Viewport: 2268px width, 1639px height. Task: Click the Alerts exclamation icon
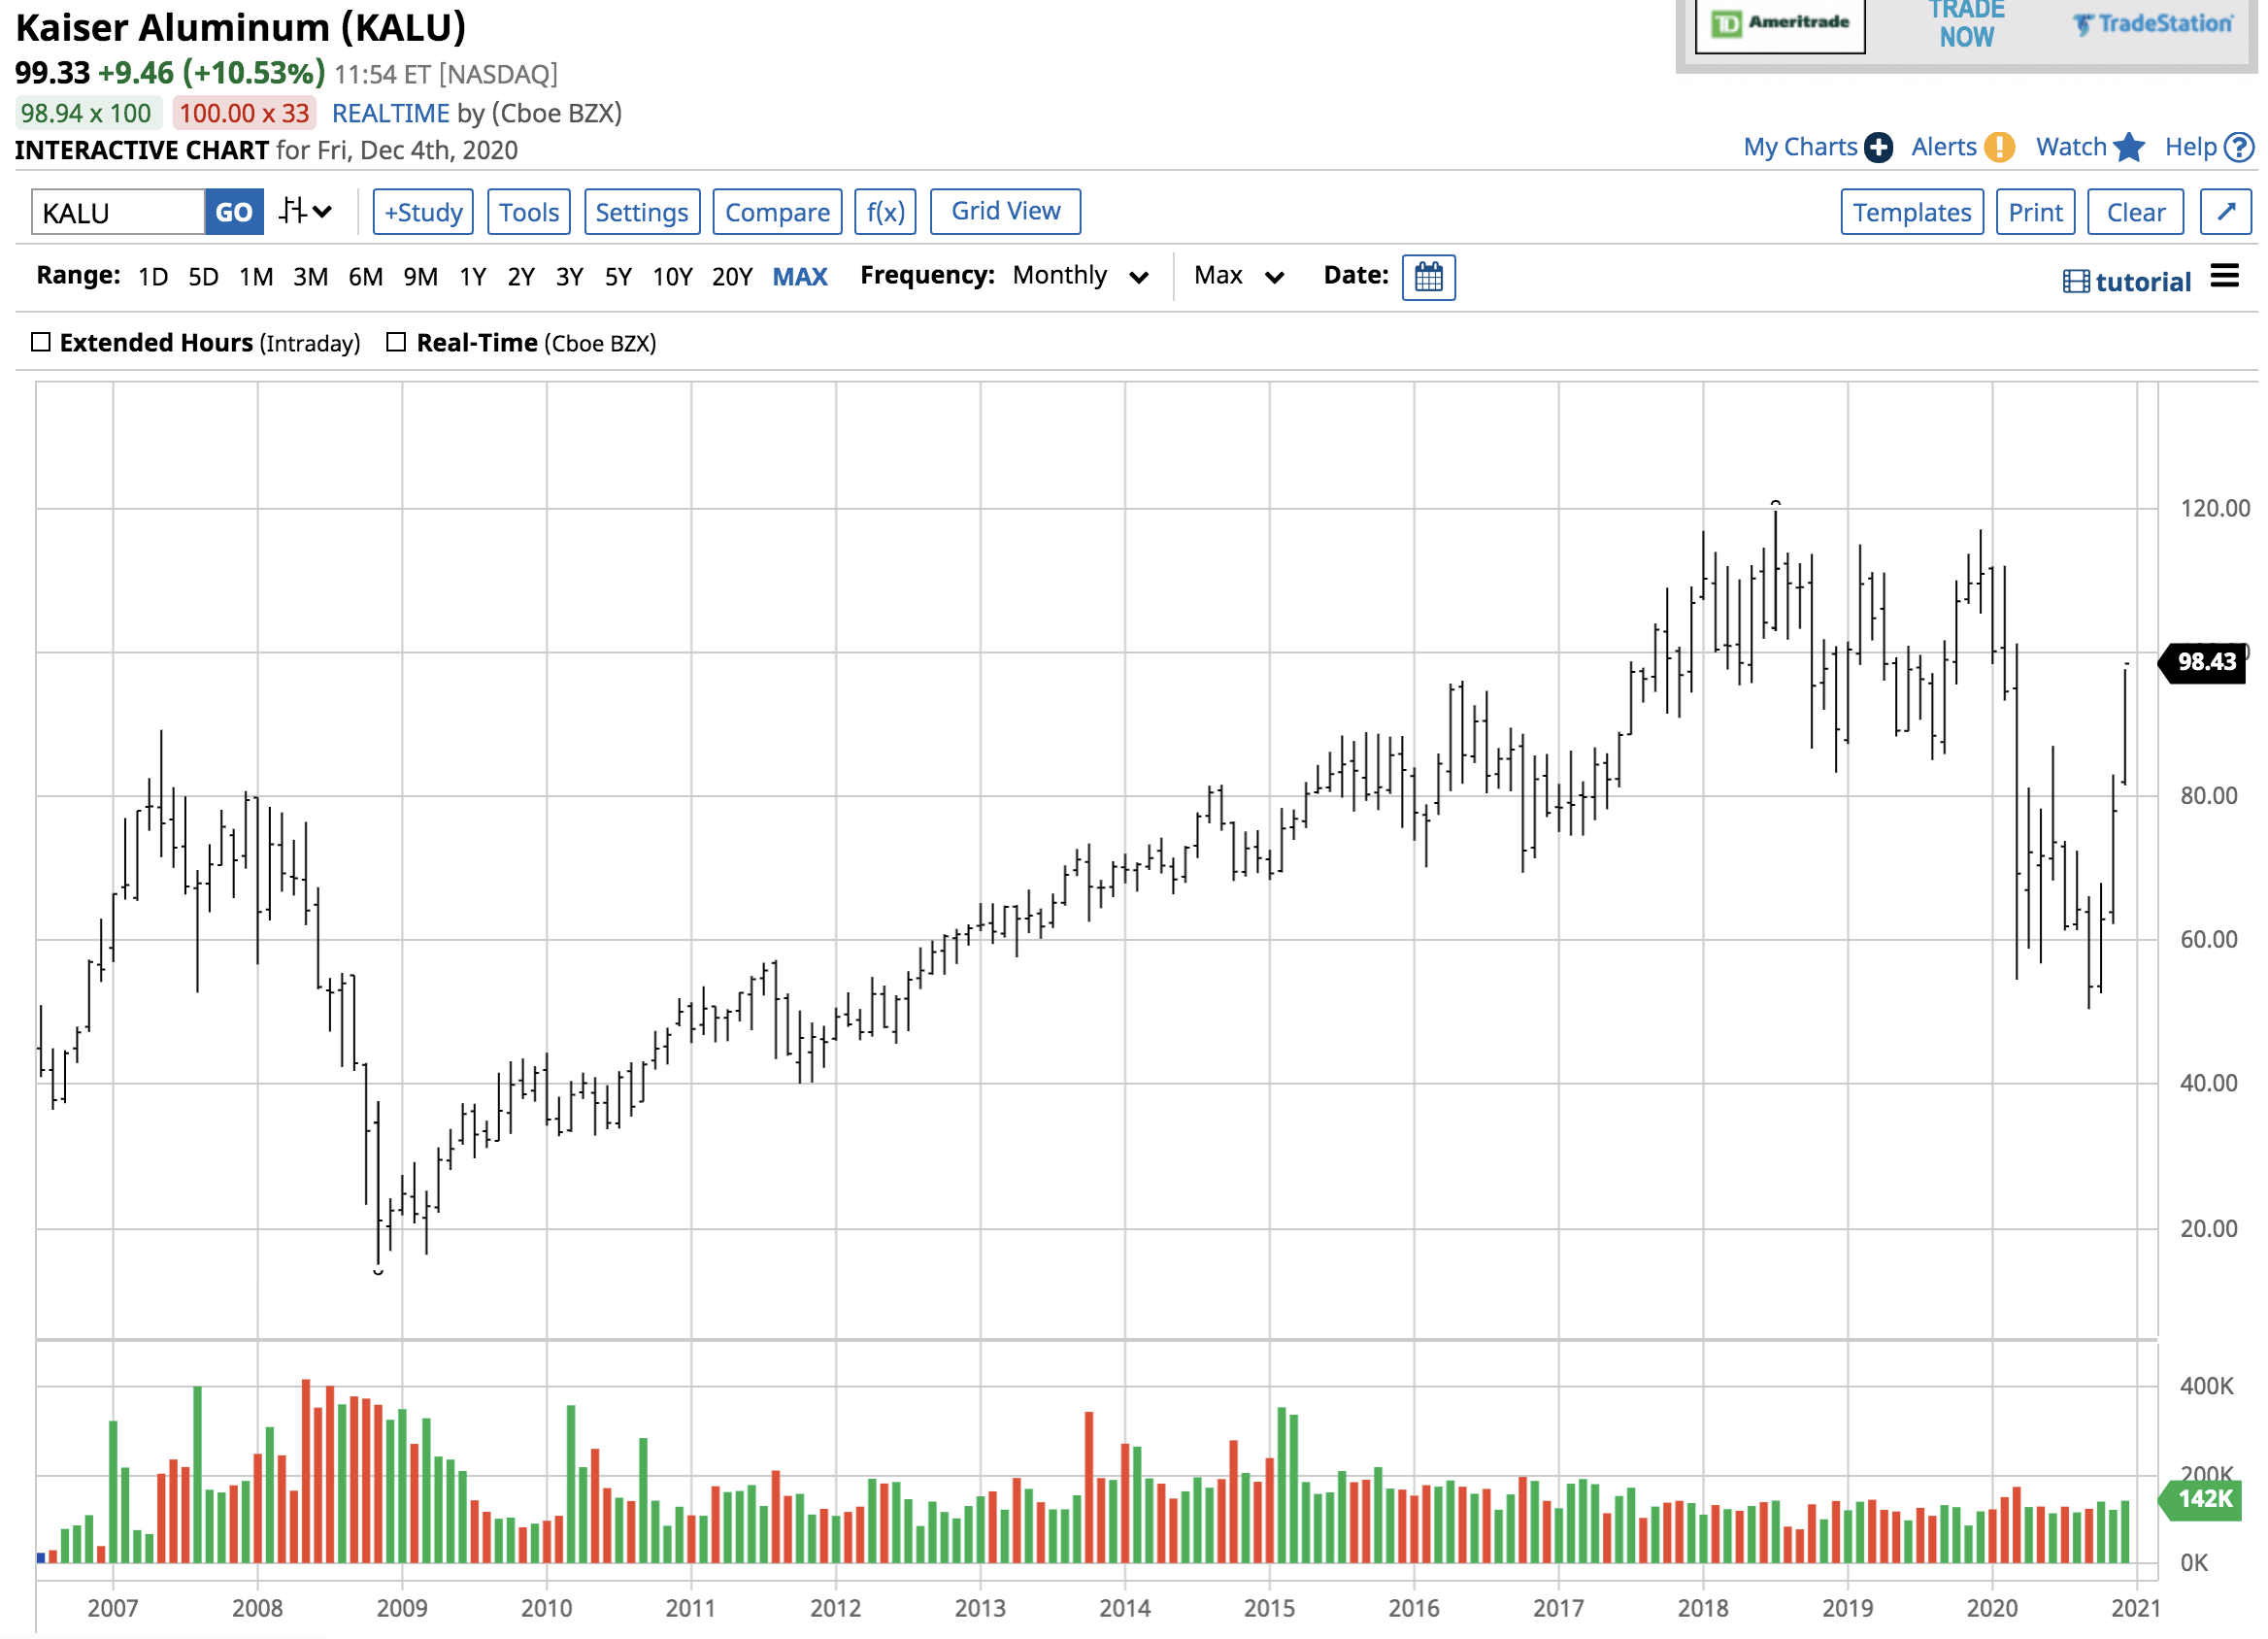click(1998, 147)
